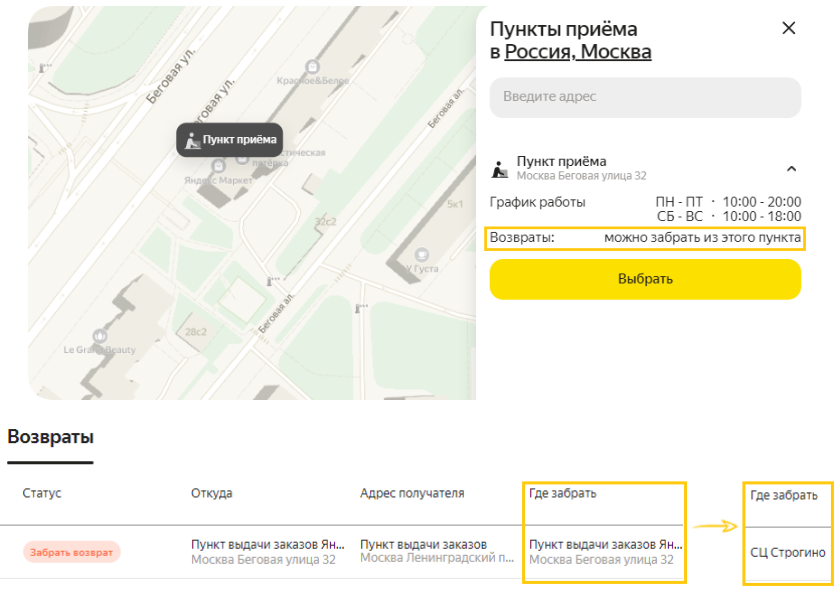Click the ПН - ПТ 10:00 - 20:00 schedule line
The height and width of the screenshot is (593, 840).
pos(728,202)
